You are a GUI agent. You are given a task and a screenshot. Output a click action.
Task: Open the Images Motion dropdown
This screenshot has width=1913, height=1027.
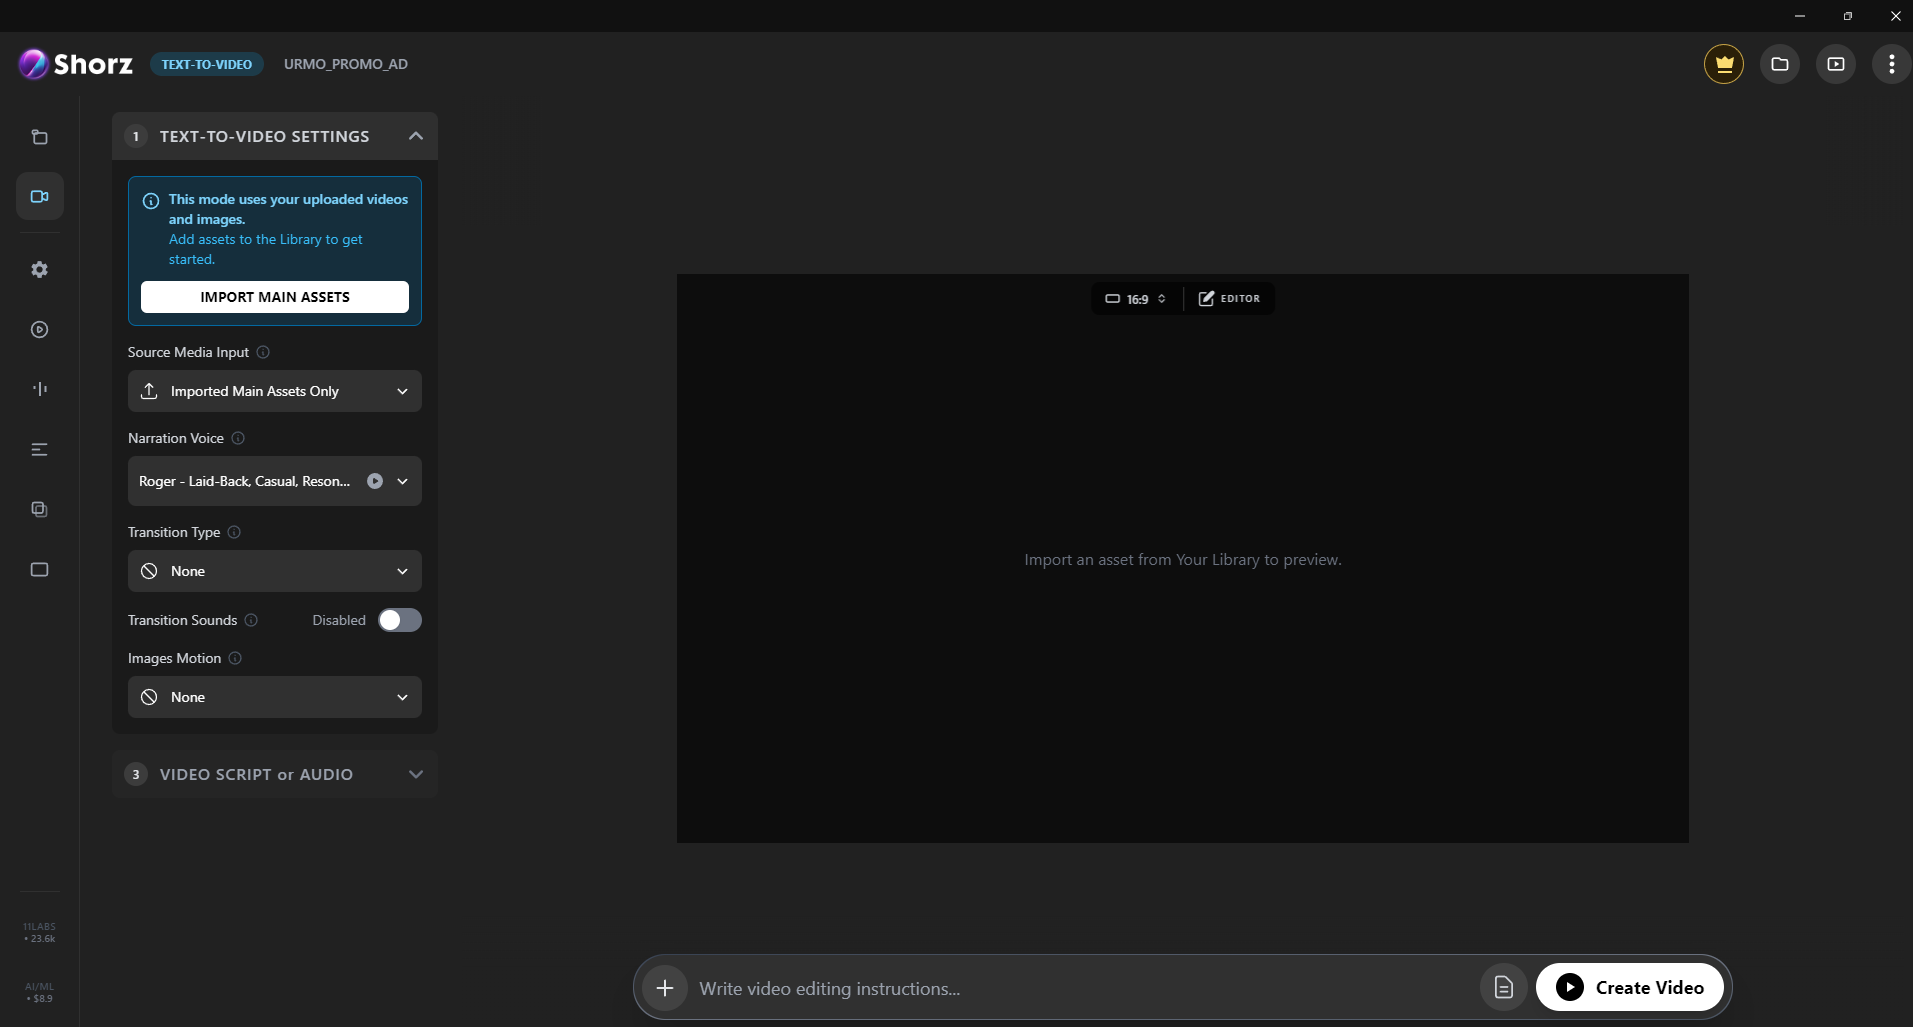click(275, 697)
